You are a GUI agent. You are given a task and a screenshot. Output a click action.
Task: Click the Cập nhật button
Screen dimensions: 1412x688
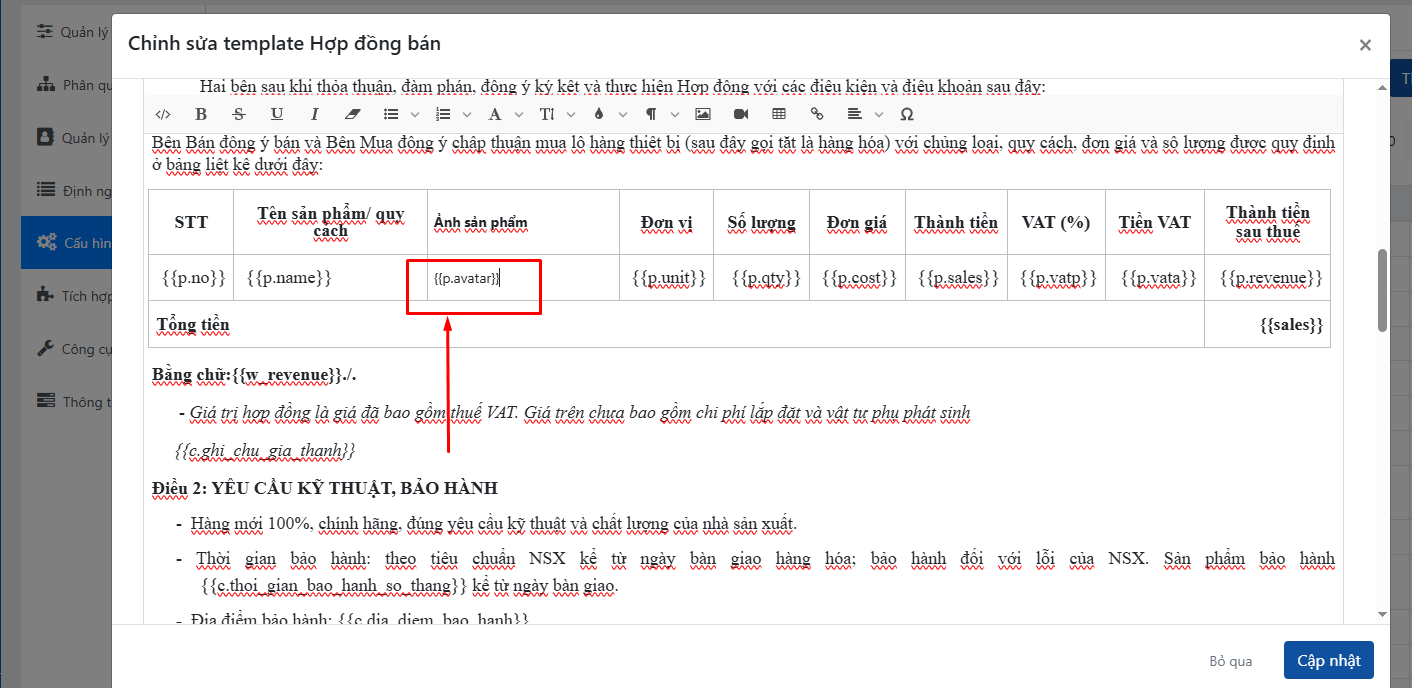1328,661
